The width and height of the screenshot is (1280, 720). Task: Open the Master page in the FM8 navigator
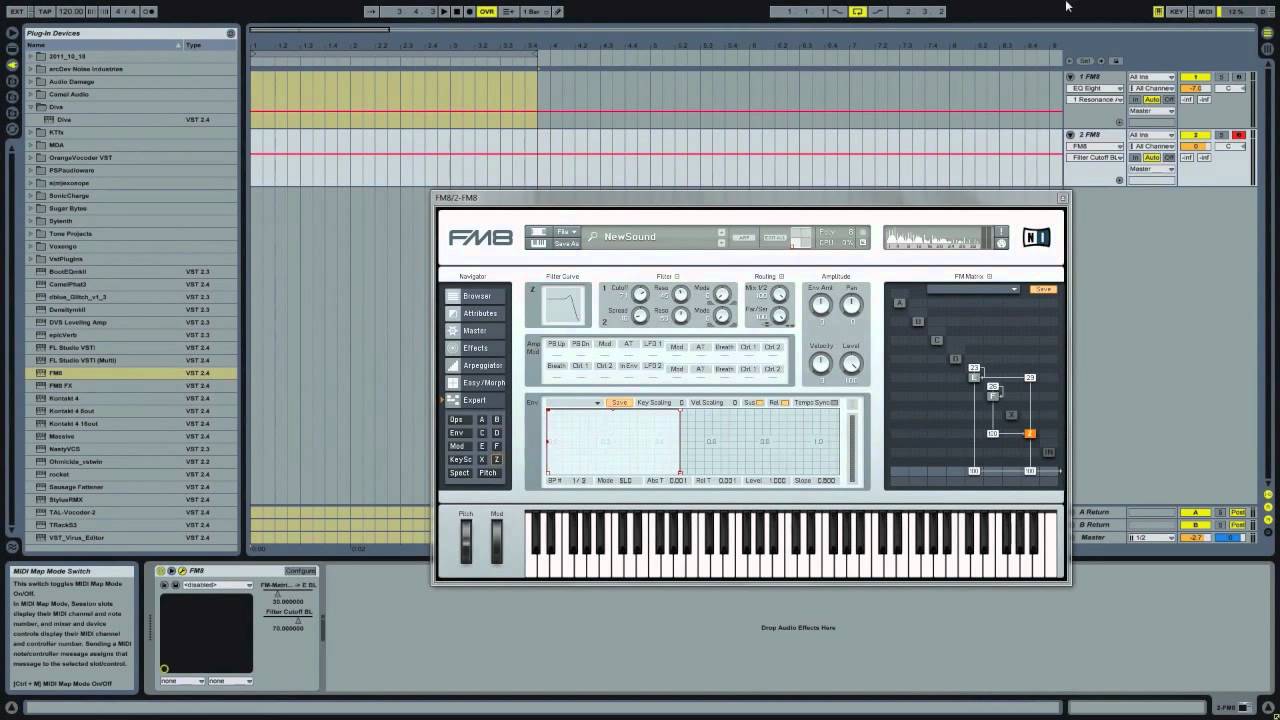(x=476, y=331)
